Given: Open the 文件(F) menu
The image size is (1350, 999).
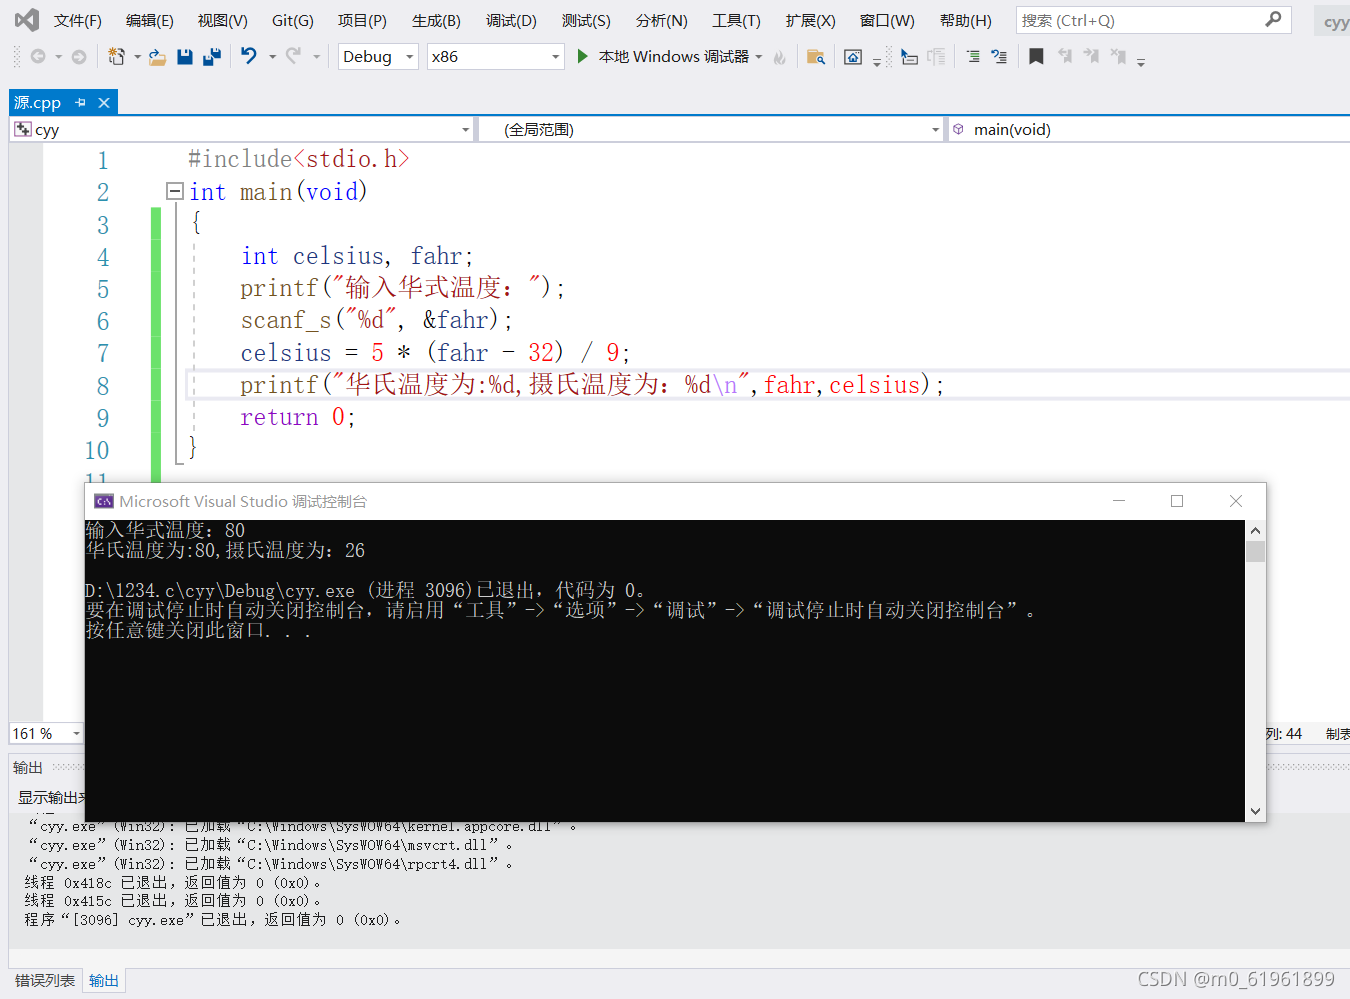Looking at the screenshot, I should pyautogui.click(x=77, y=20).
